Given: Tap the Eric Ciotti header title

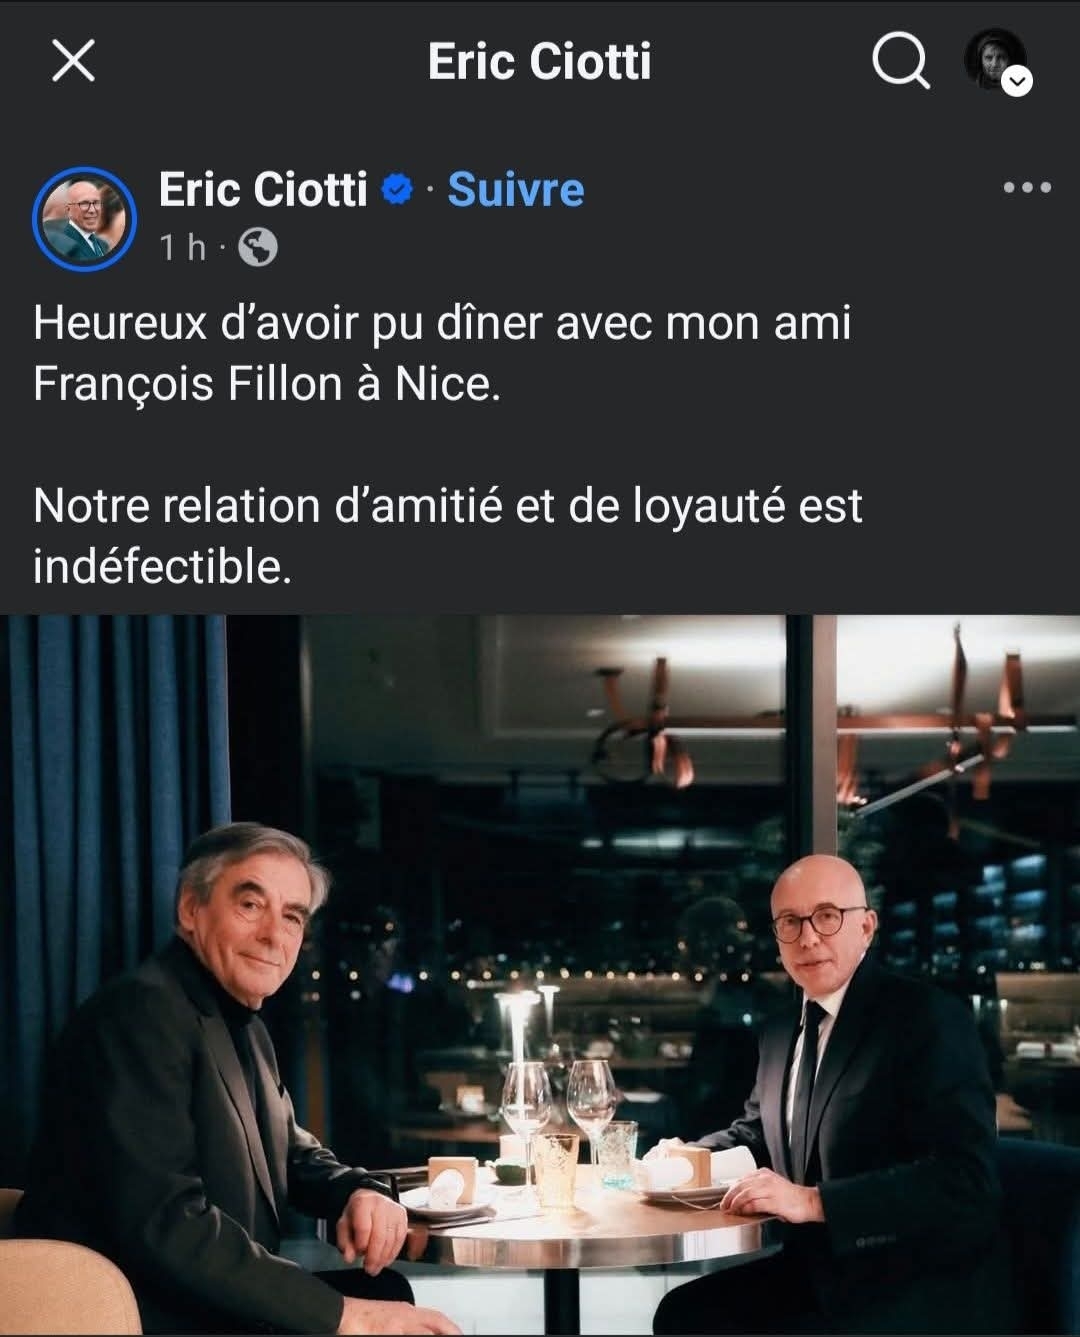Looking at the screenshot, I should coord(539,61).
